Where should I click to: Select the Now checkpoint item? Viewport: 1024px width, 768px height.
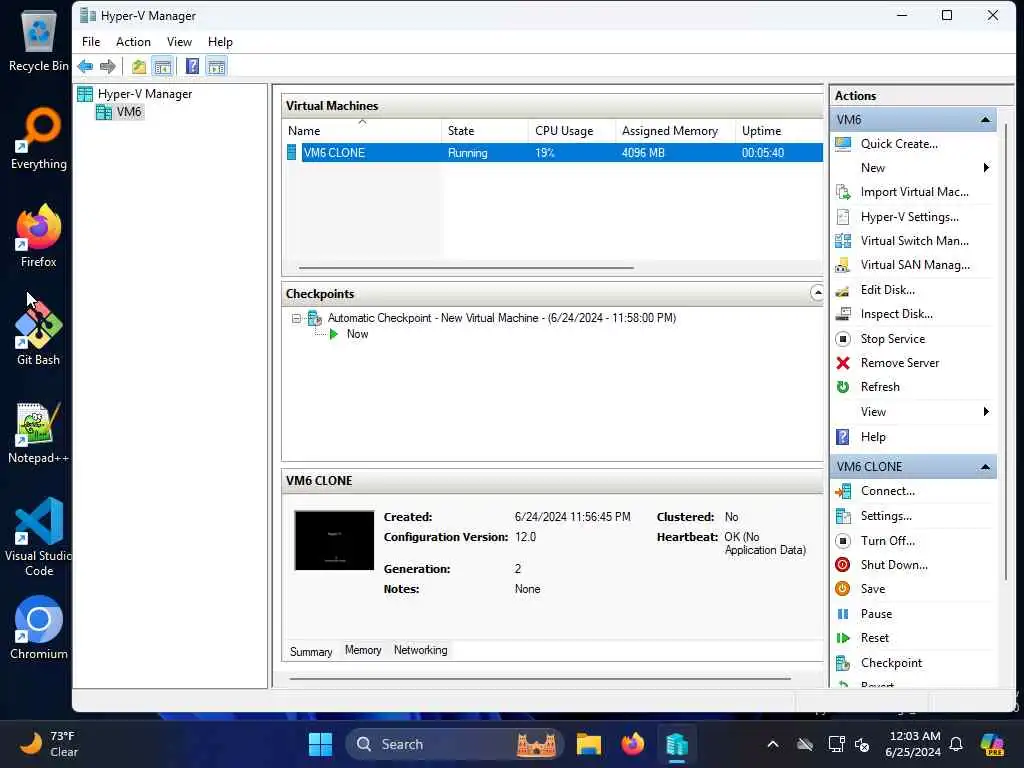357,334
